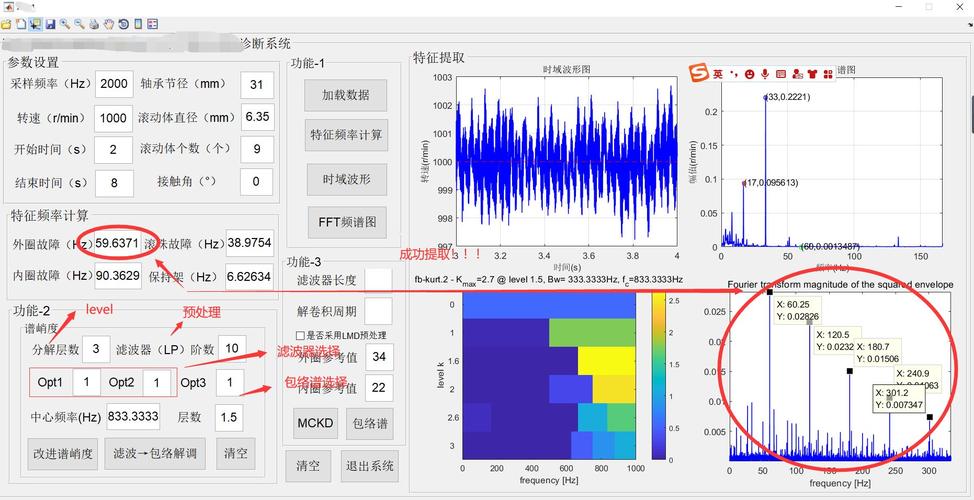
Task: Click the Opt1 value field
Action: coord(86,383)
